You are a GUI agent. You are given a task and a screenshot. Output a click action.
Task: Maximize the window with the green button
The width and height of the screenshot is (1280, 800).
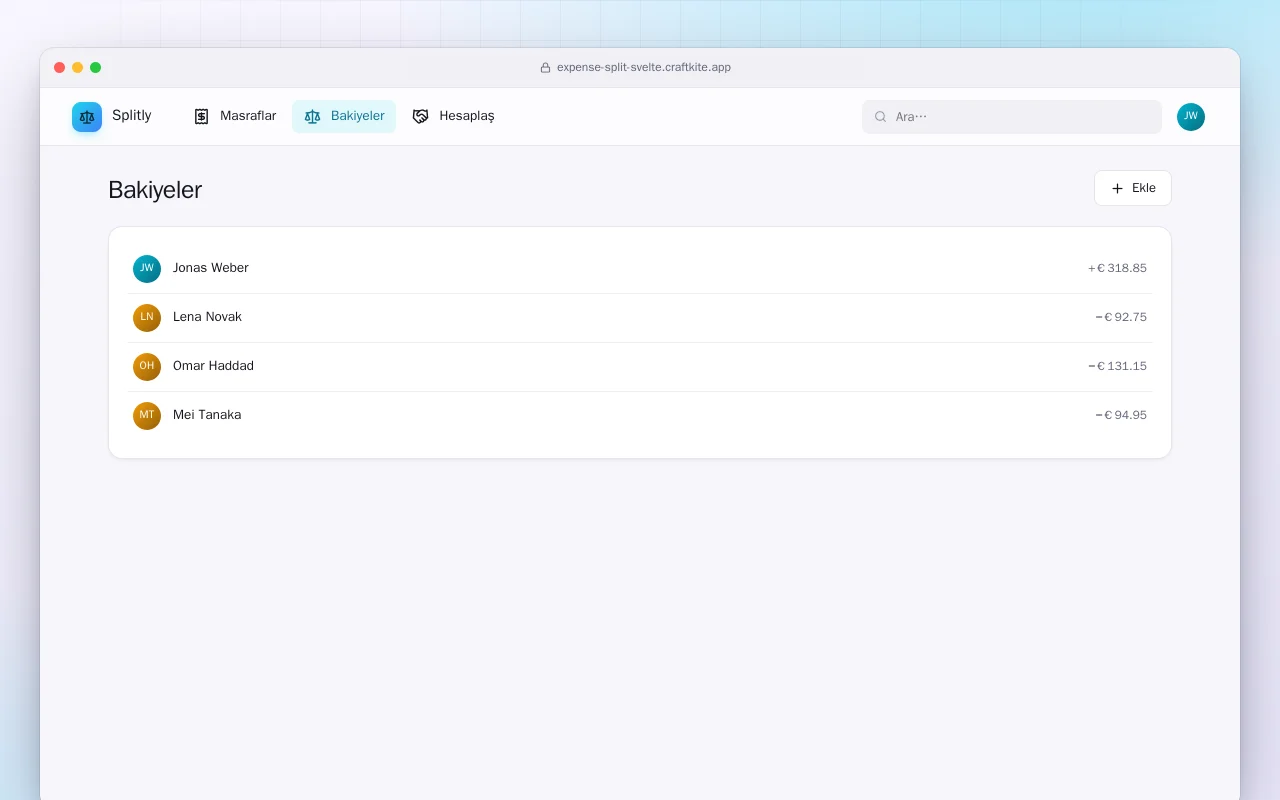[x=96, y=68]
